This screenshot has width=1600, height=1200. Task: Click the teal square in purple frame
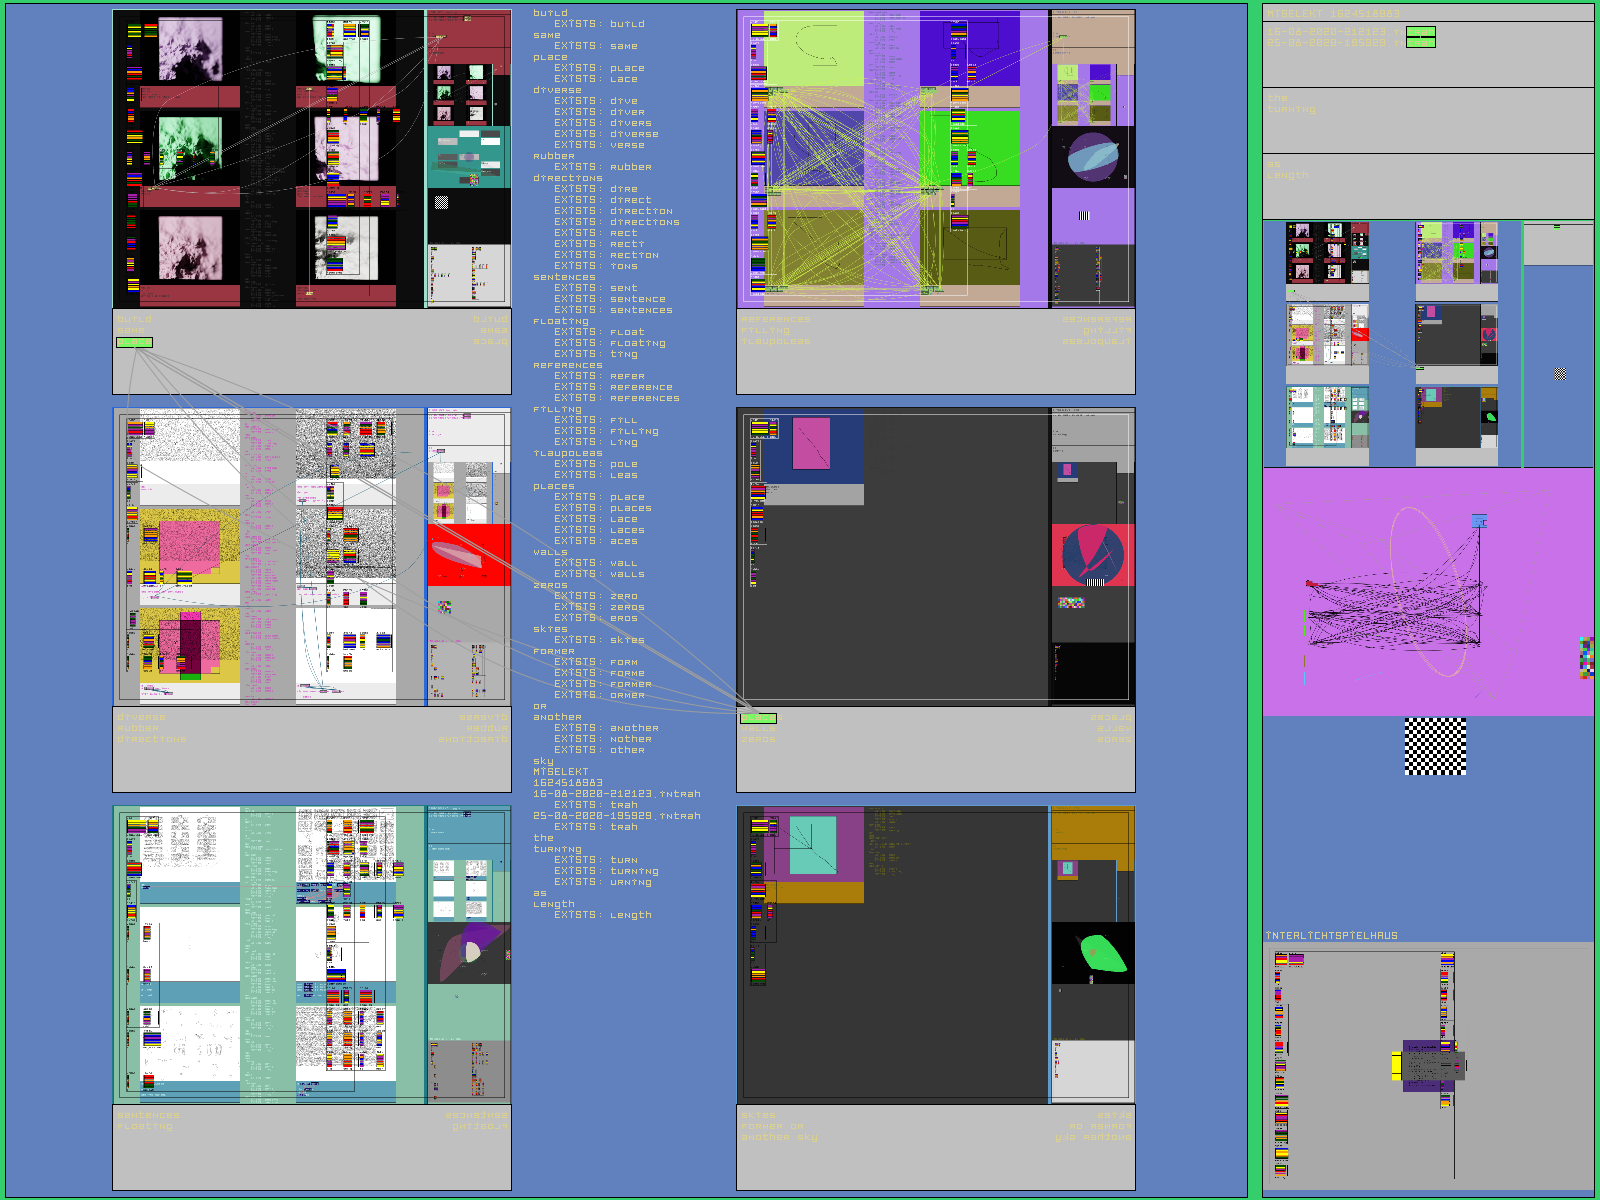click(813, 845)
